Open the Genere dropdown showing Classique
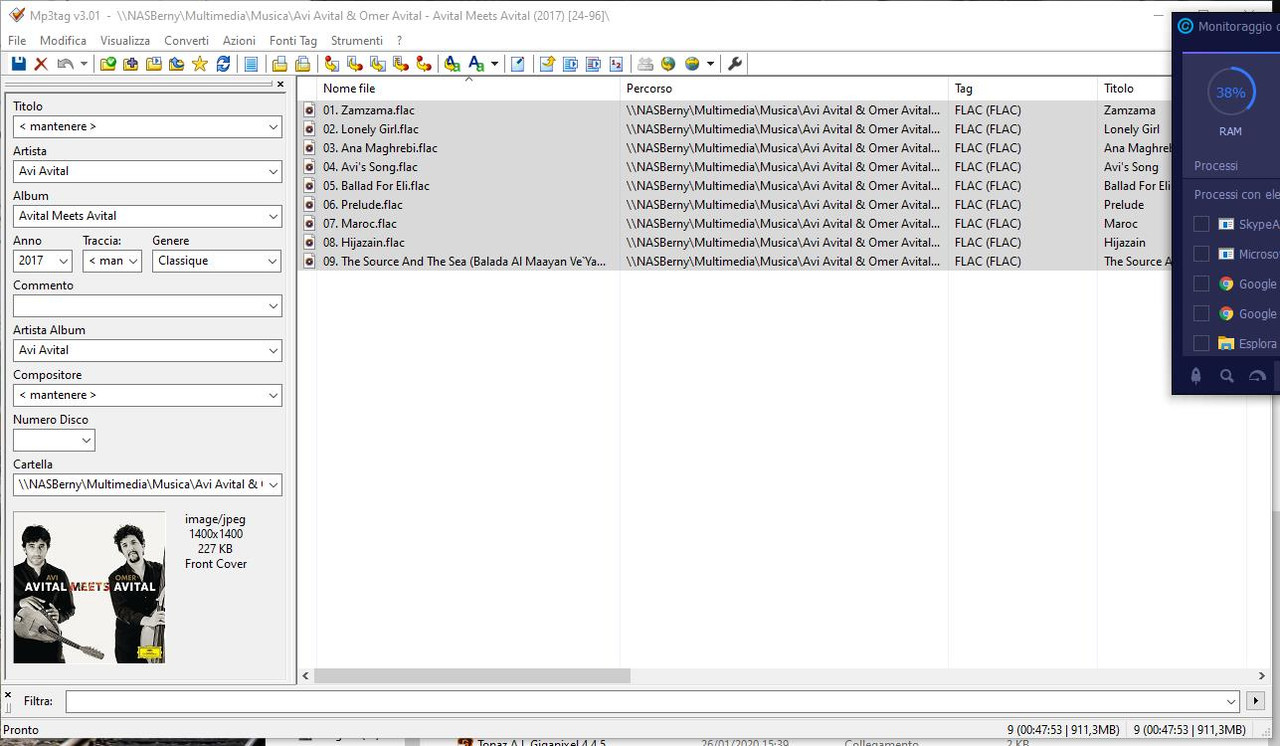This screenshot has width=1280, height=746. pos(273,261)
